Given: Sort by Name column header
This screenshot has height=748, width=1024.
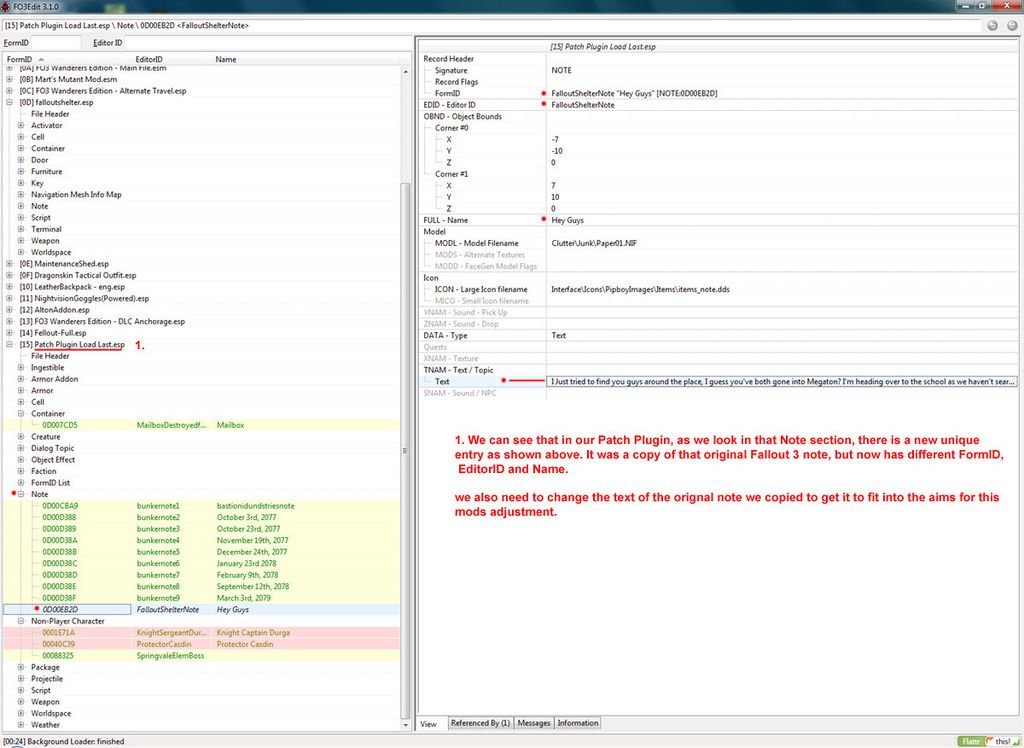Looking at the screenshot, I should 226,59.
